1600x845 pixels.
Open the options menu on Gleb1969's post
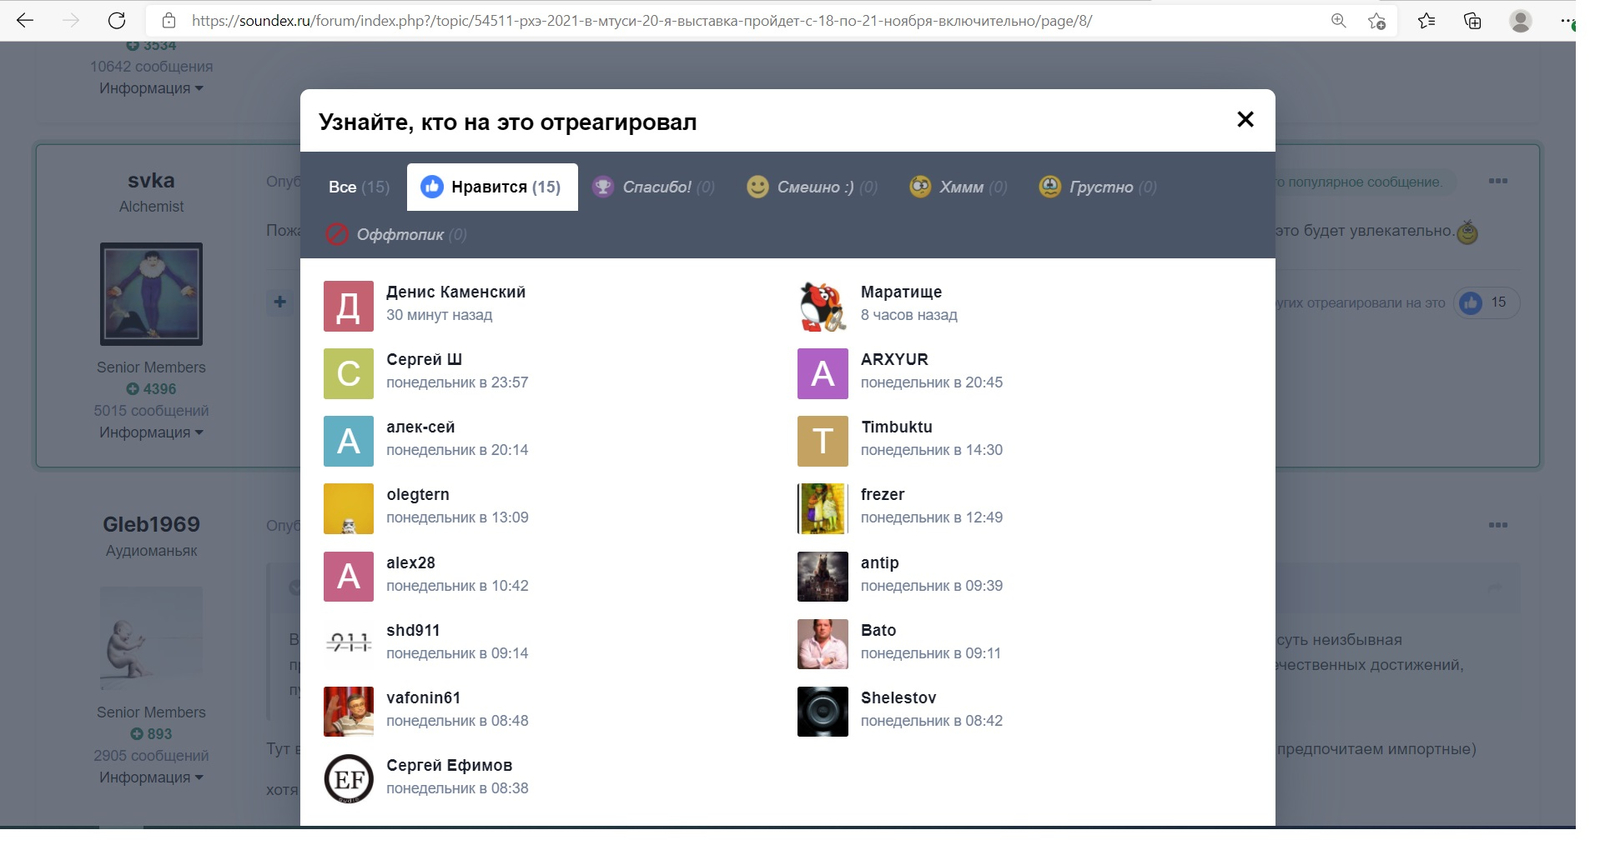coord(1497,525)
